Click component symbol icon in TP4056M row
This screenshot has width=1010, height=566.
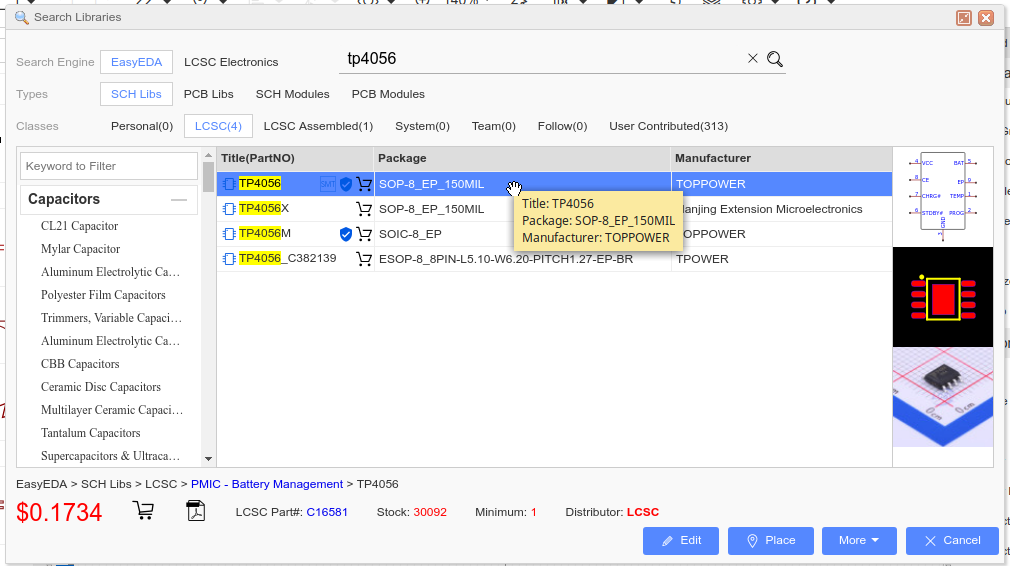[x=229, y=234]
